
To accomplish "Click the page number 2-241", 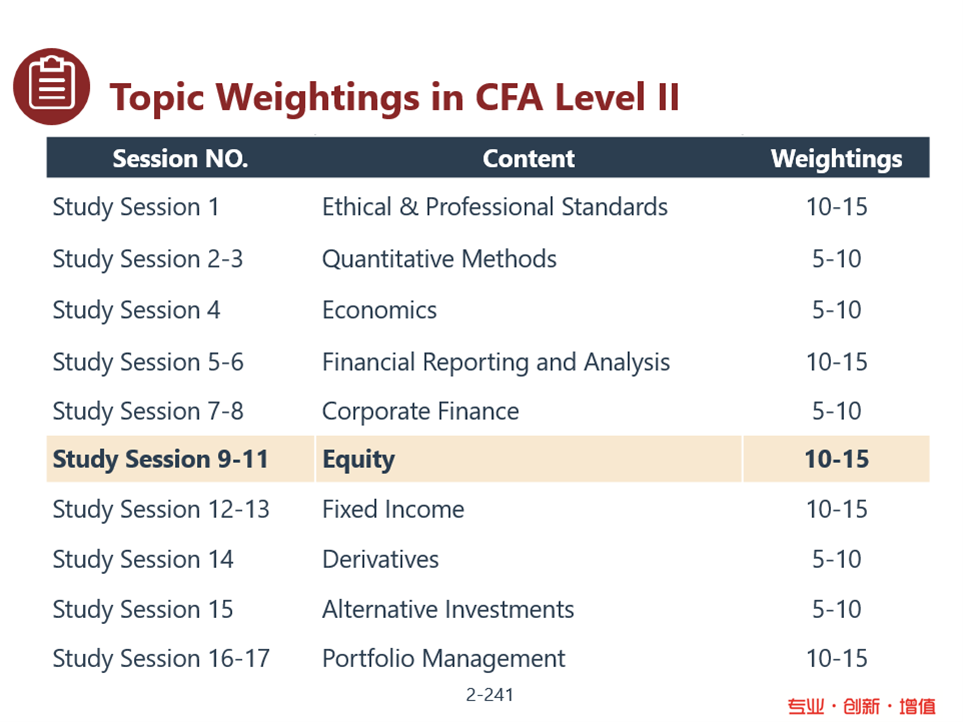I will [x=489, y=694].
